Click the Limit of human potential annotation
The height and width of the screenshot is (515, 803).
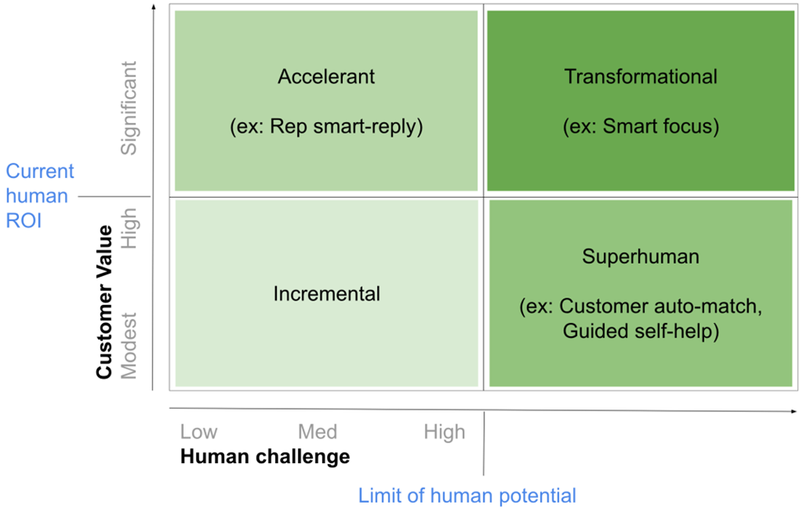[467, 496]
